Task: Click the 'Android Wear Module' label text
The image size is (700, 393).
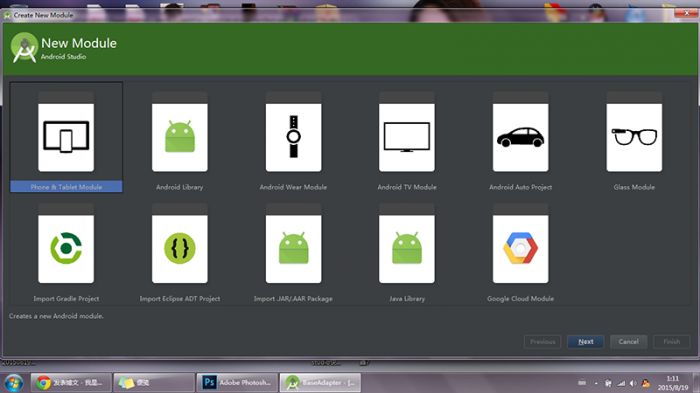Action: tap(293, 187)
